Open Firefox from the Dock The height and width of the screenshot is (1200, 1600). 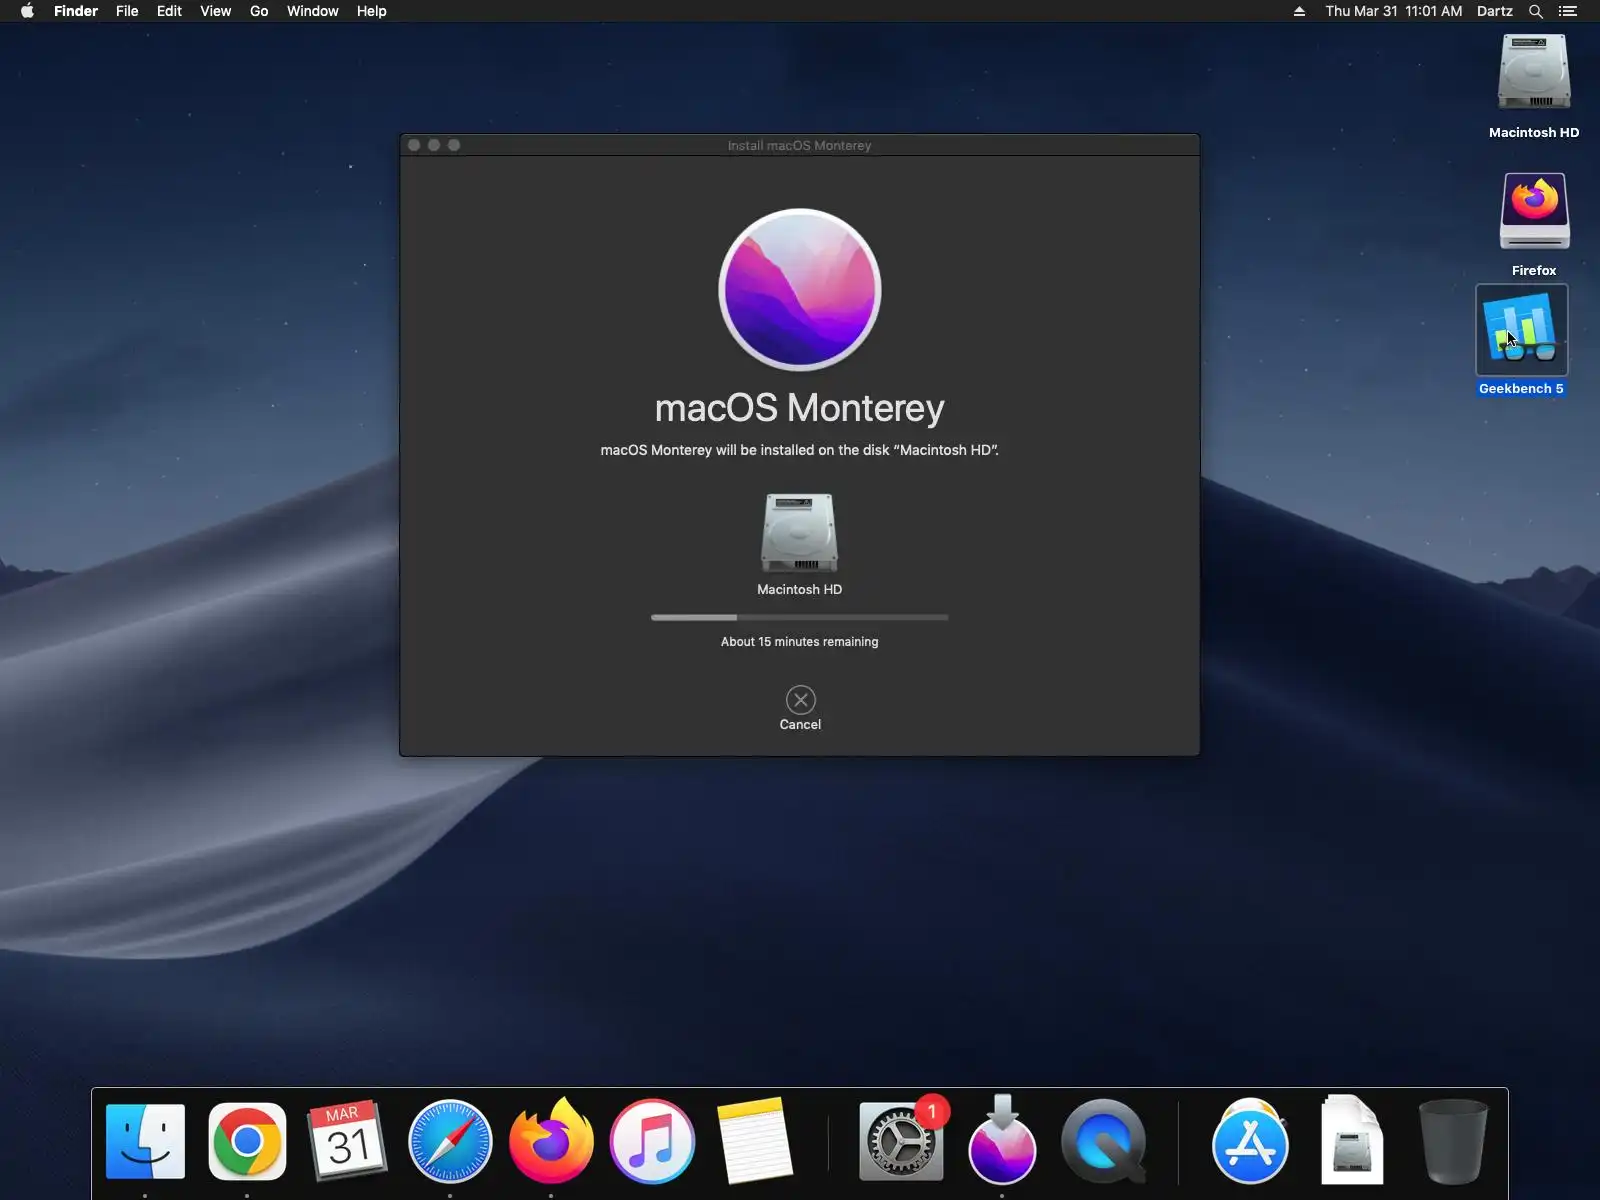click(551, 1140)
